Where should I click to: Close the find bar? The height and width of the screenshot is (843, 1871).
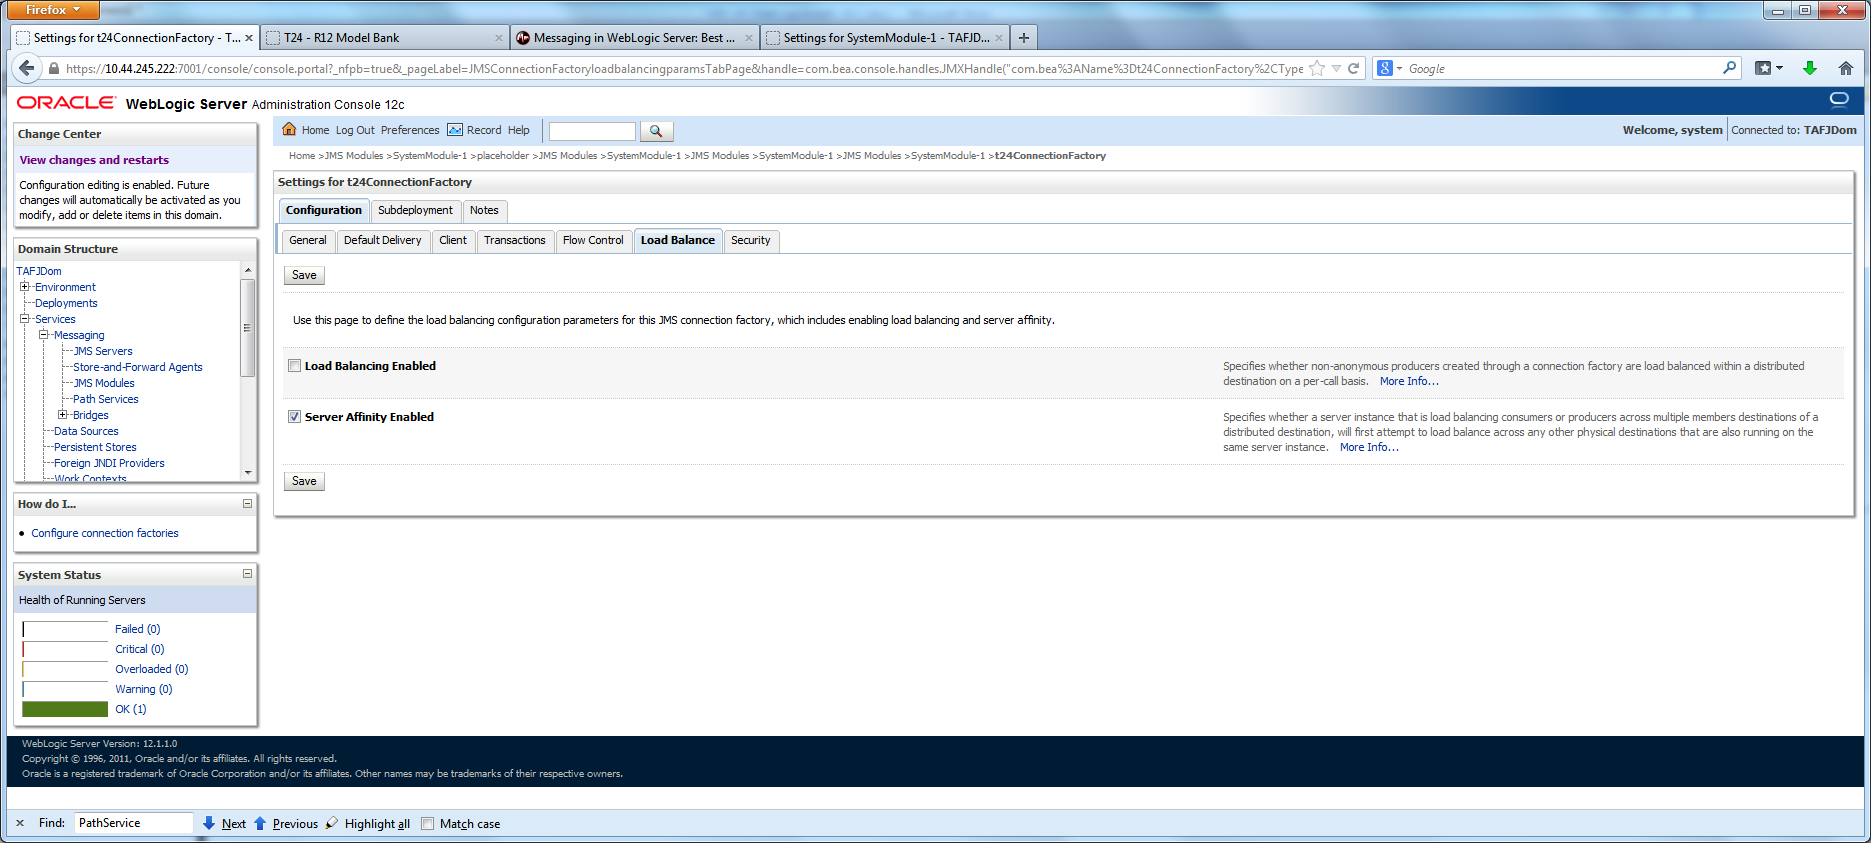click(20, 823)
